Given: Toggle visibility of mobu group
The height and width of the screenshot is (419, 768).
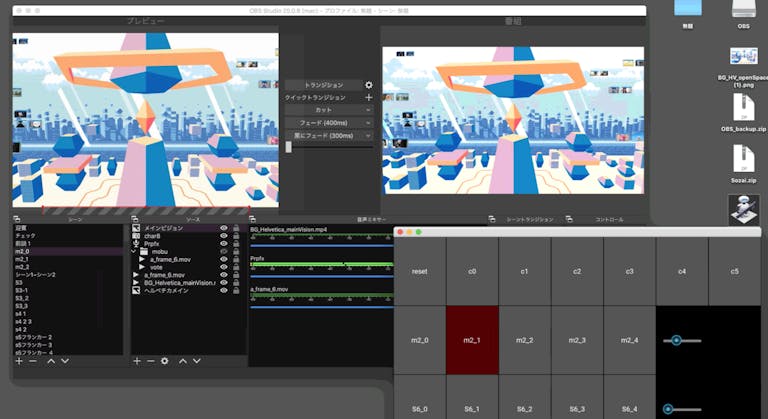Looking at the screenshot, I should pyautogui.click(x=224, y=251).
